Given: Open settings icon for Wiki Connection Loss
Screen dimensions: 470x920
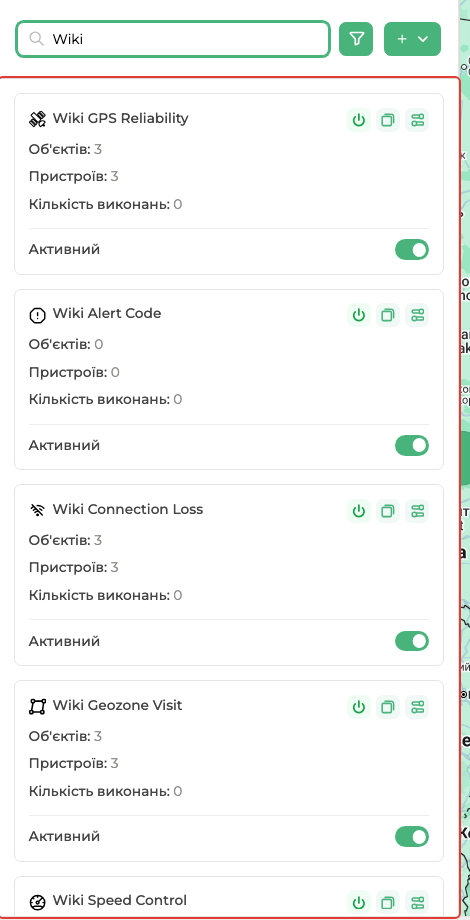Looking at the screenshot, I should [x=417, y=511].
